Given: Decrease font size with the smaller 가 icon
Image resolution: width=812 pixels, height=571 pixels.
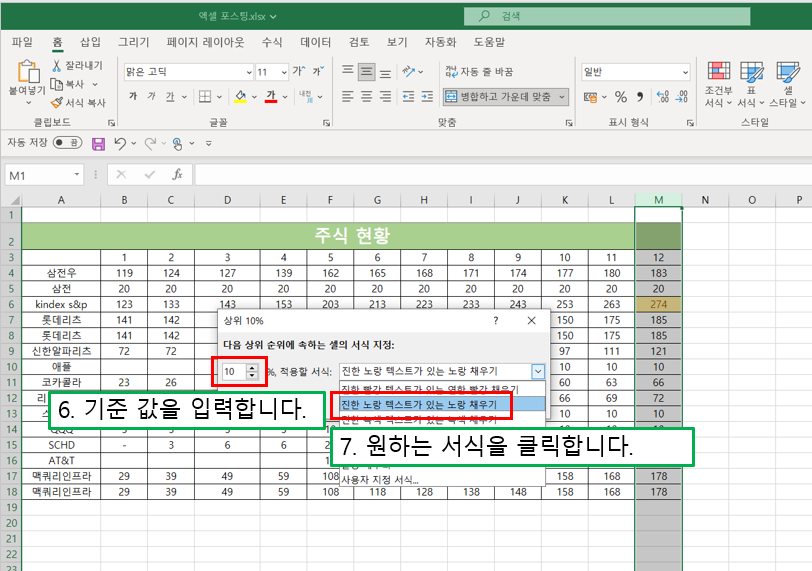Looking at the screenshot, I should [x=317, y=71].
